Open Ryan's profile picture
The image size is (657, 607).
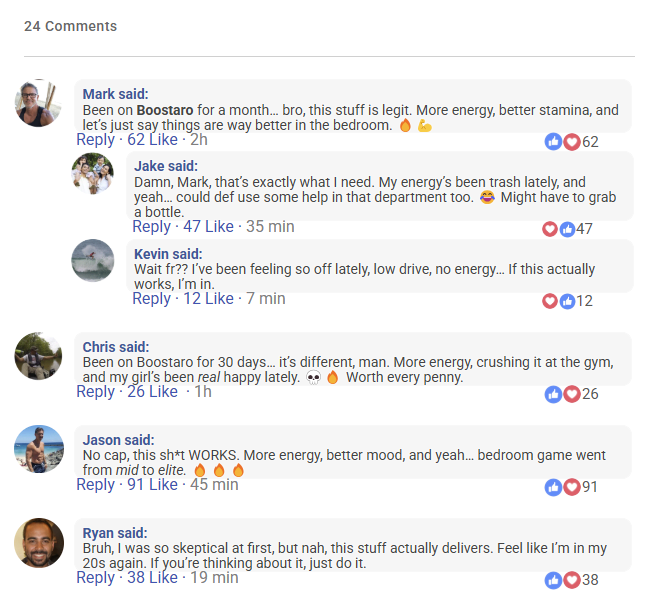pyautogui.click(x=39, y=543)
